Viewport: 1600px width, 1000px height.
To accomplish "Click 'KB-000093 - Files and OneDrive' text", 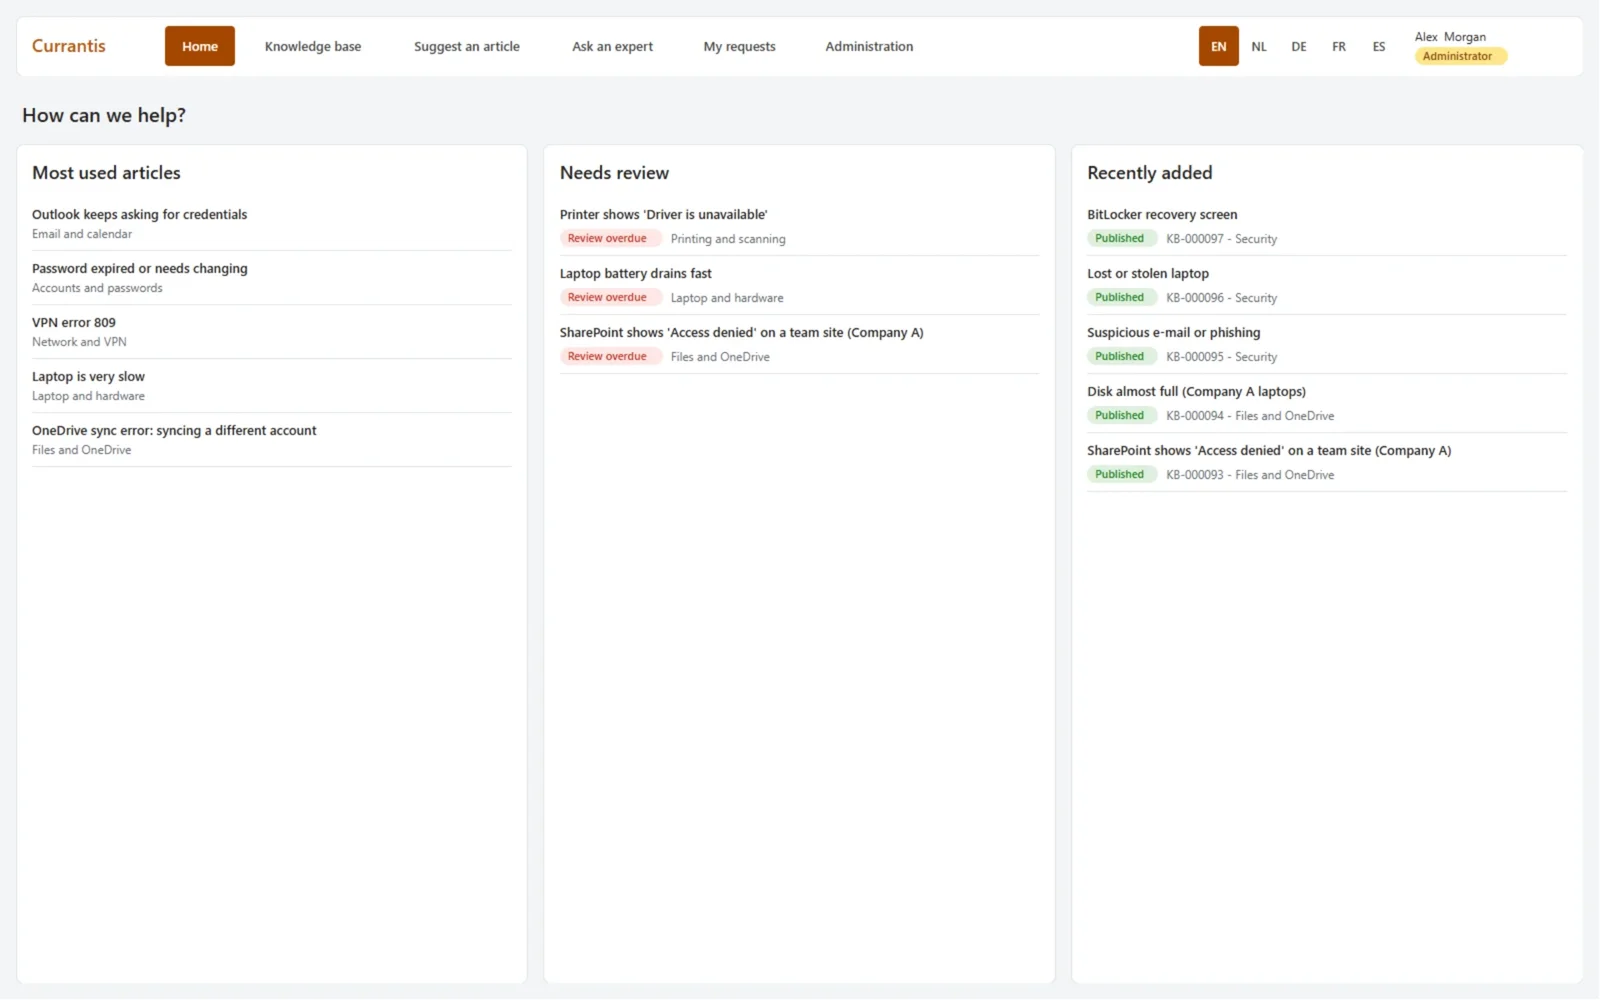I will pos(1250,475).
